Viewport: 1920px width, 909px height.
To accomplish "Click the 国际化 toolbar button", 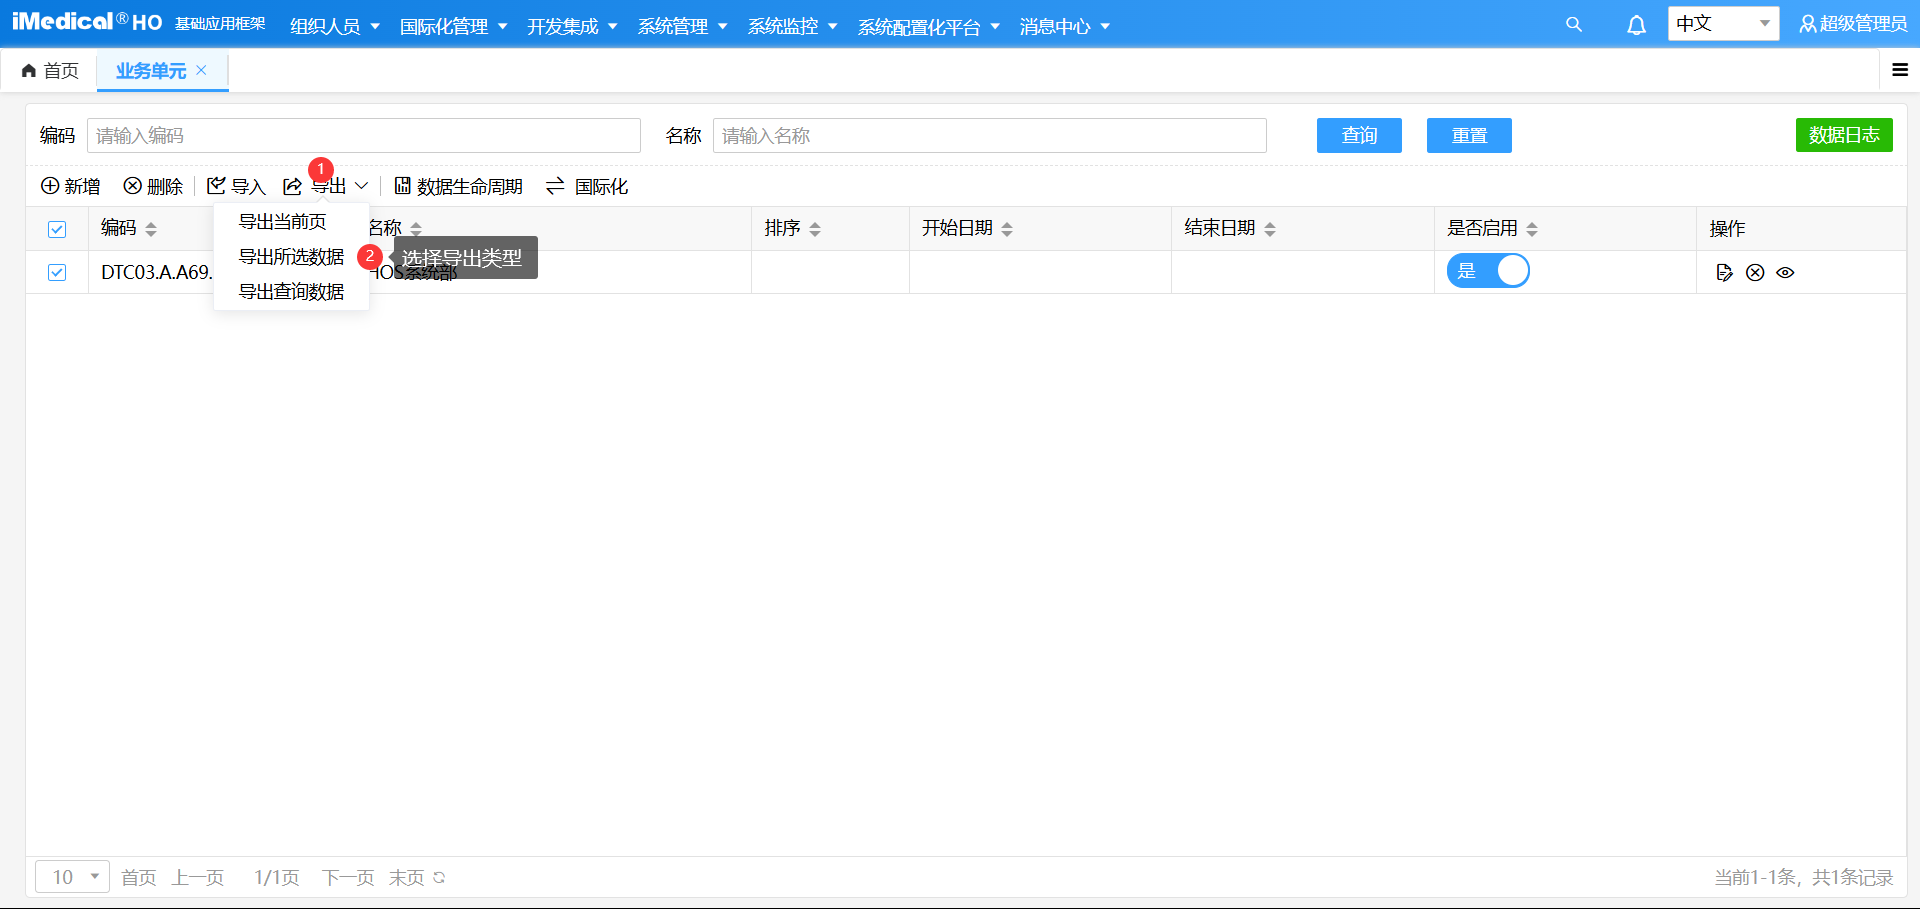I will [587, 186].
